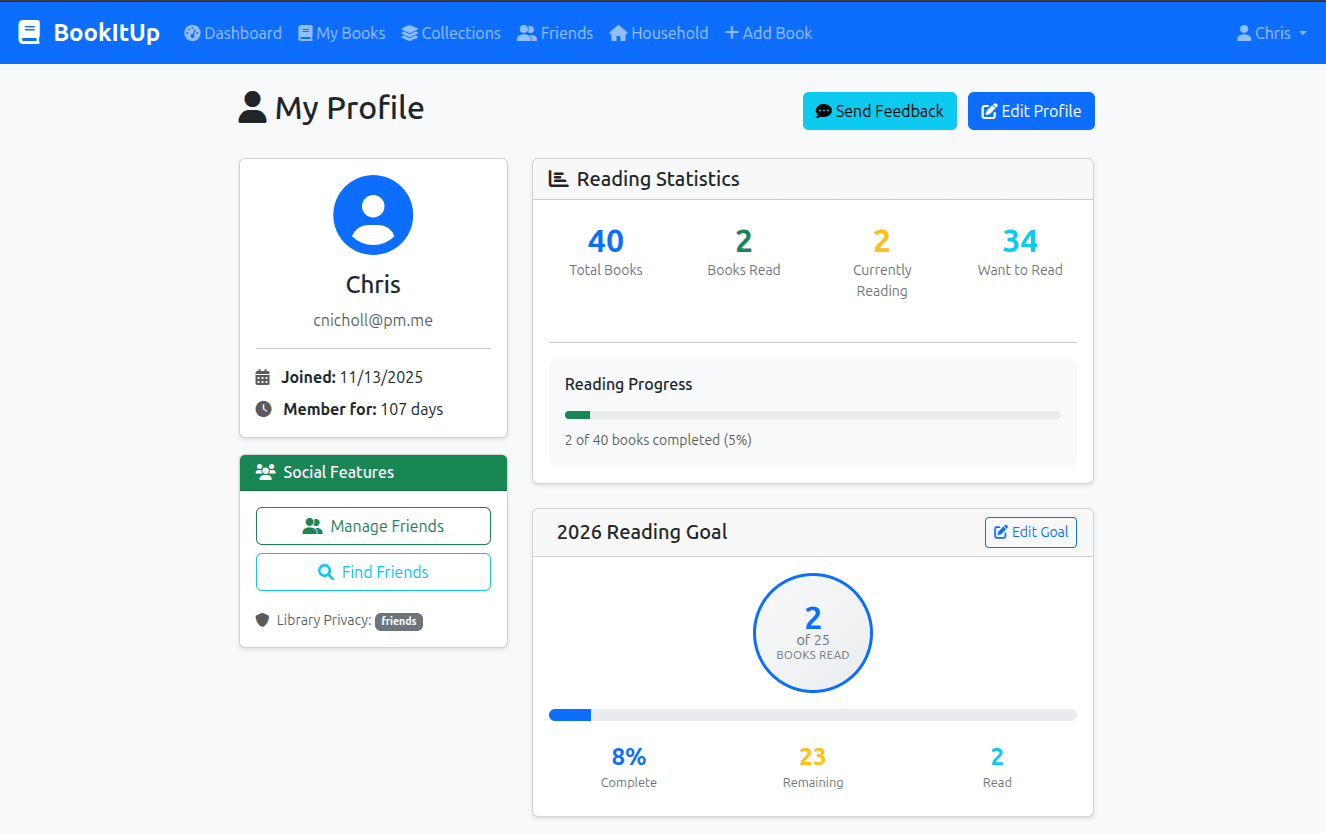The width and height of the screenshot is (1326, 833).
Task: Open the Household menu item
Action: pyautogui.click(x=658, y=33)
